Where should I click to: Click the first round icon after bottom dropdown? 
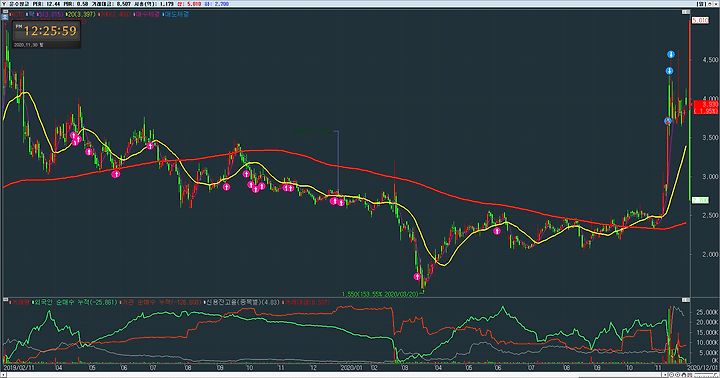(671, 375)
